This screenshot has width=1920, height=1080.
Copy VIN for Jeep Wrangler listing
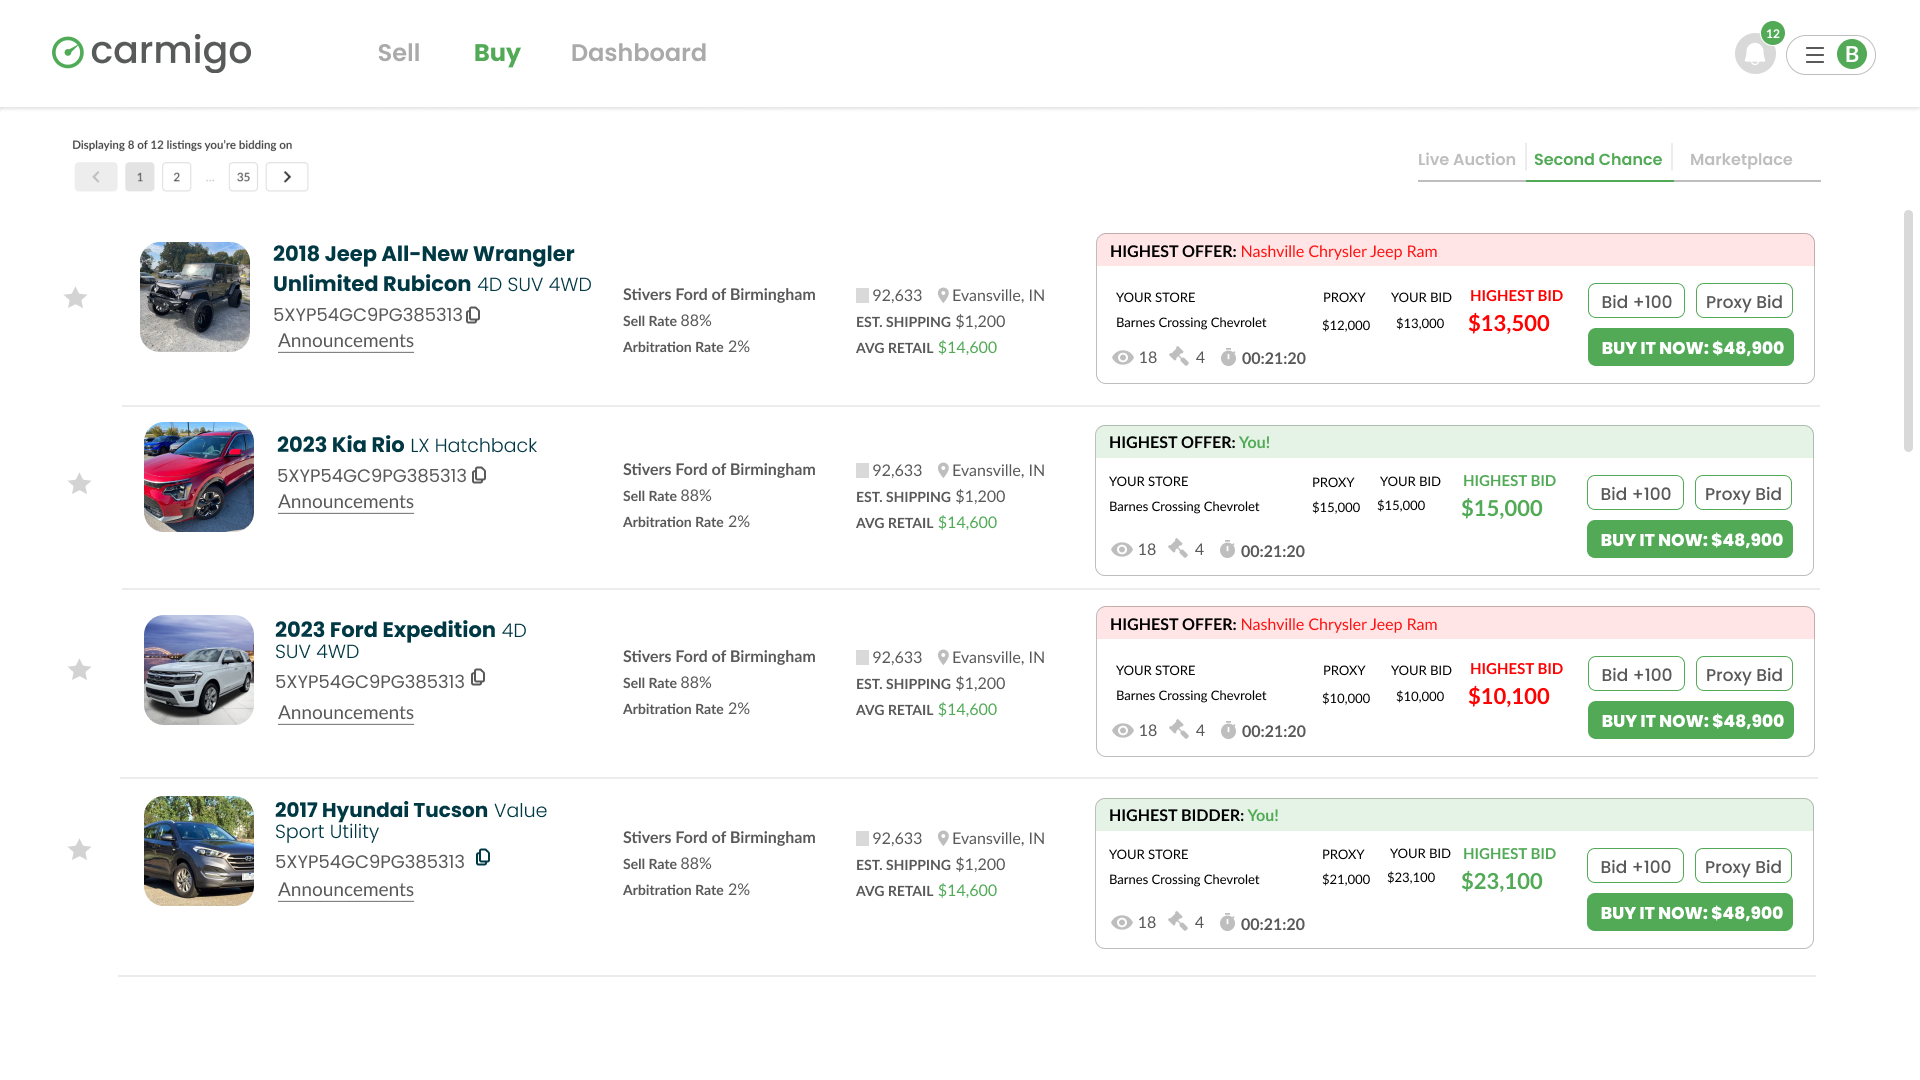click(473, 315)
